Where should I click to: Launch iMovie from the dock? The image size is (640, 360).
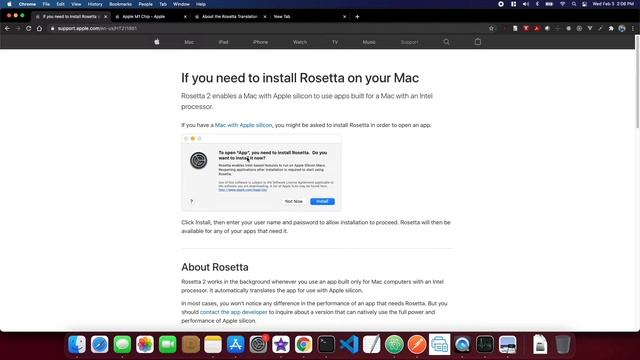click(x=281, y=344)
